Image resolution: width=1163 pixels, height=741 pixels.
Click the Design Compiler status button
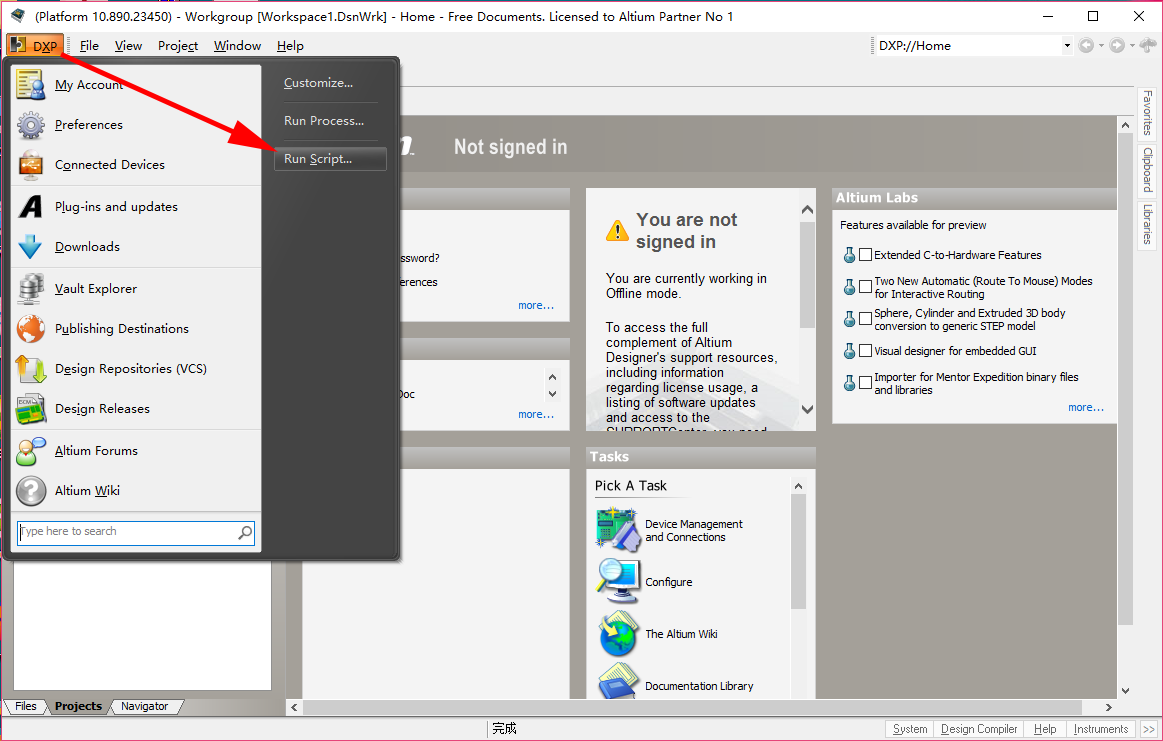click(x=979, y=729)
